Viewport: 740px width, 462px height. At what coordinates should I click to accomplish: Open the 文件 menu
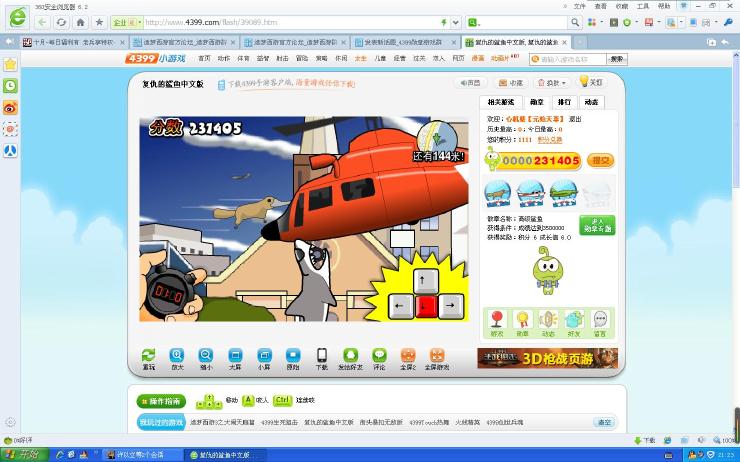click(x=580, y=6)
